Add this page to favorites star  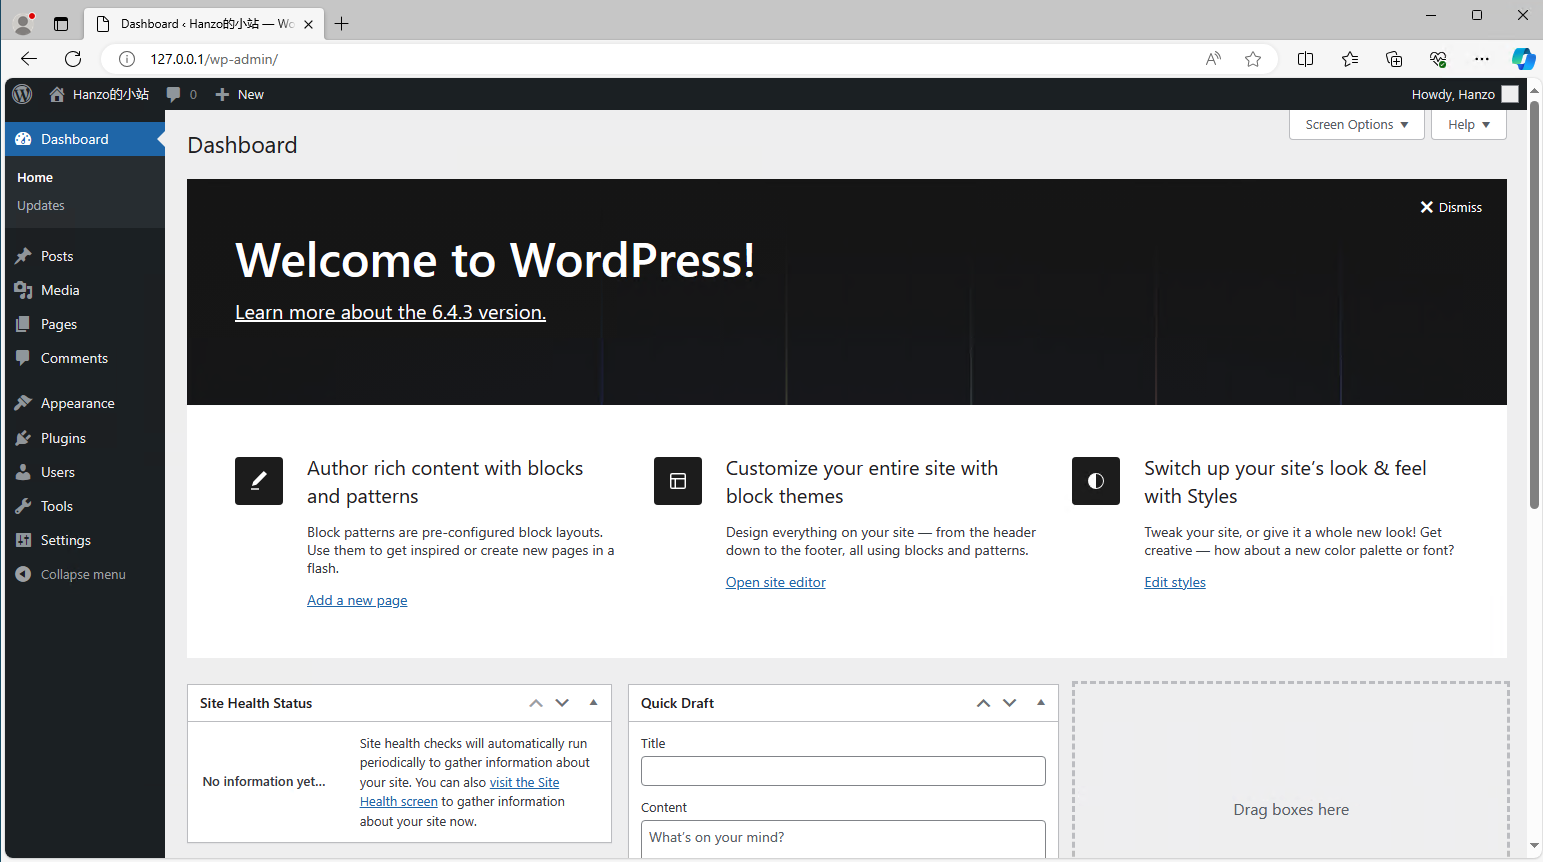(x=1253, y=59)
